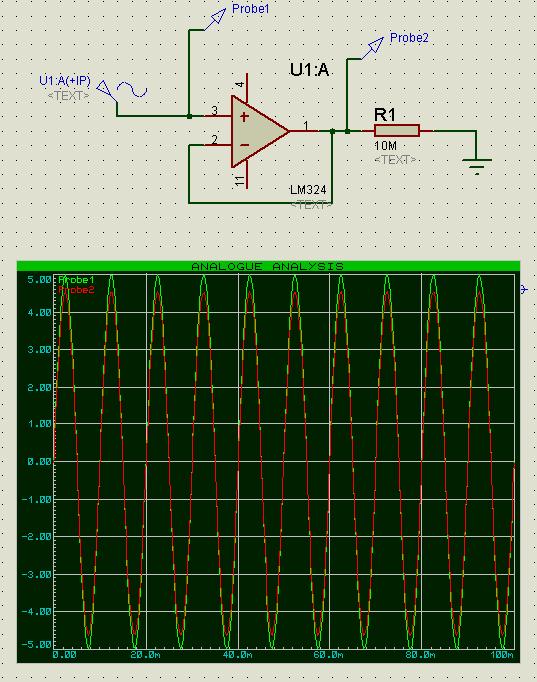Viewport: 537px width, 682px height.
Task: Click the R1 reference label
Action: (385, 115)
